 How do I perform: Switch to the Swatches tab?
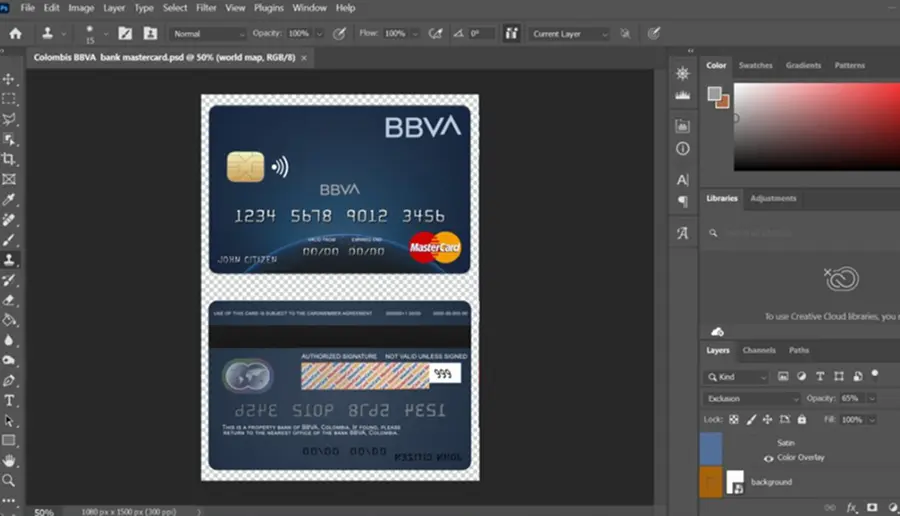755,65
